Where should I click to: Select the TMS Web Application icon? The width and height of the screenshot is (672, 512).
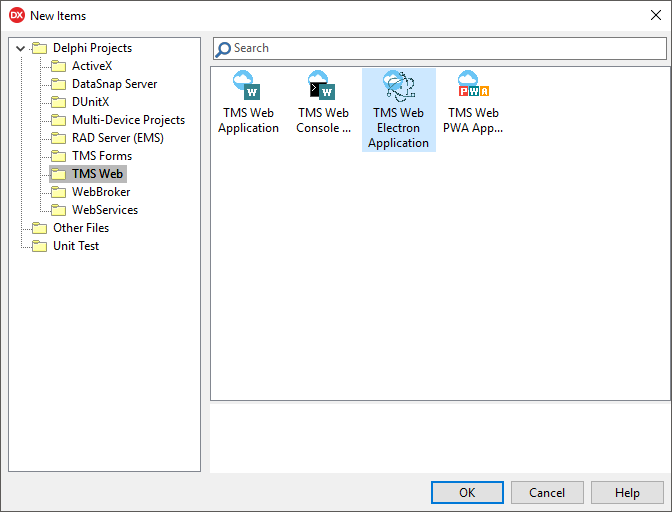[x=247, y=85]
